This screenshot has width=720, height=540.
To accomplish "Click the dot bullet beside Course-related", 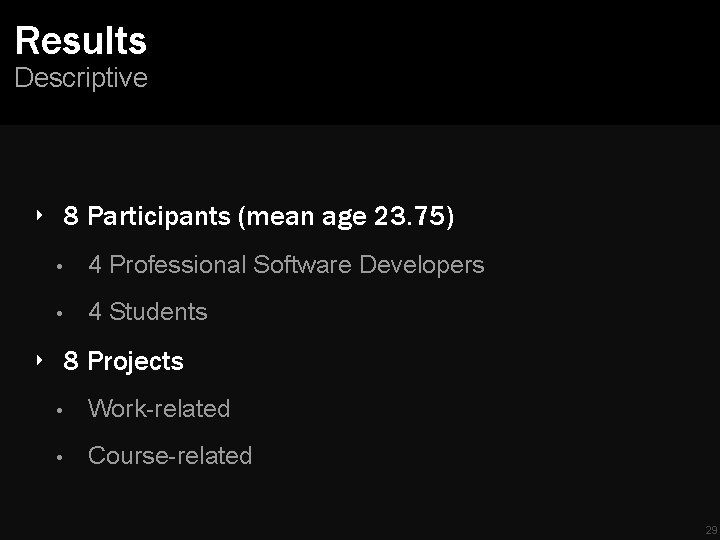I will pos(62,458).
